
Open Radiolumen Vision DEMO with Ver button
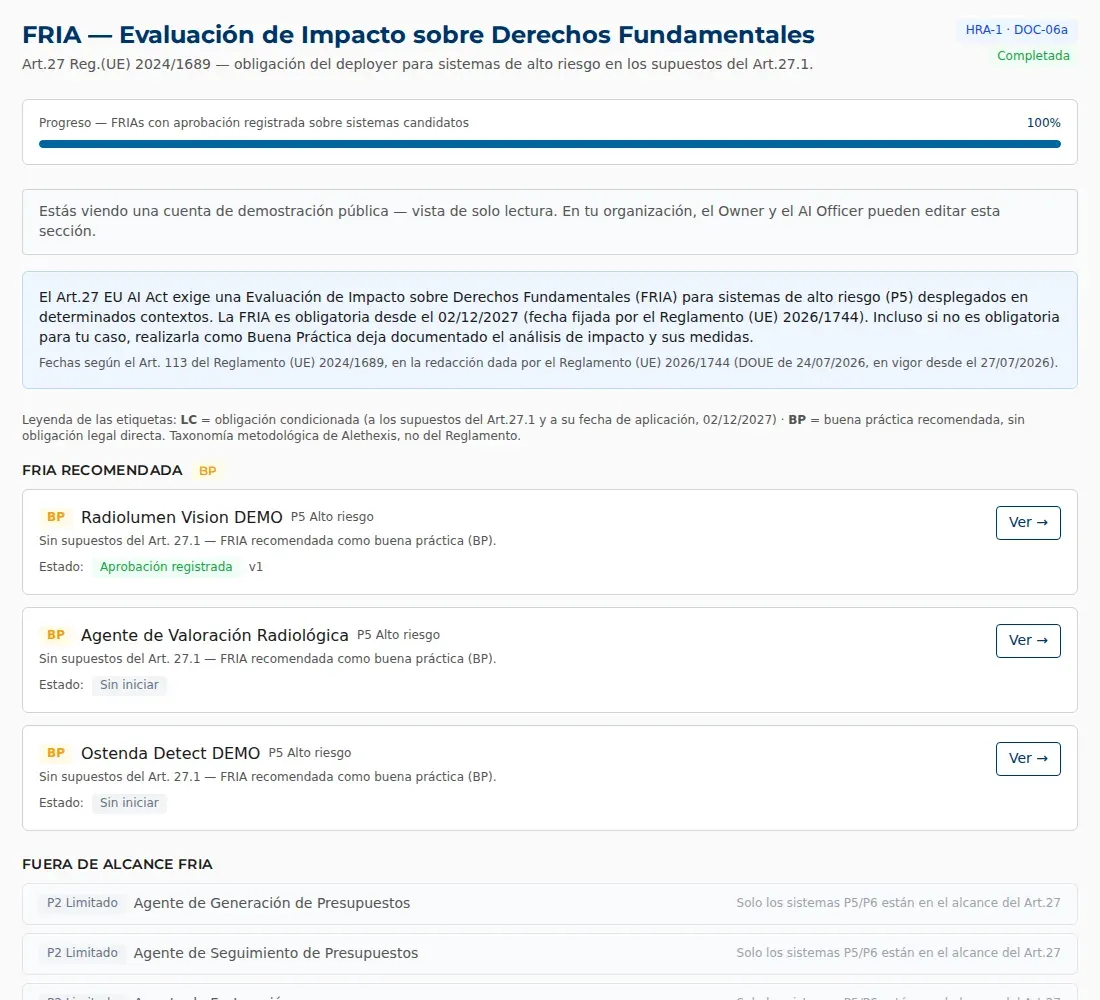point(1028,523)
